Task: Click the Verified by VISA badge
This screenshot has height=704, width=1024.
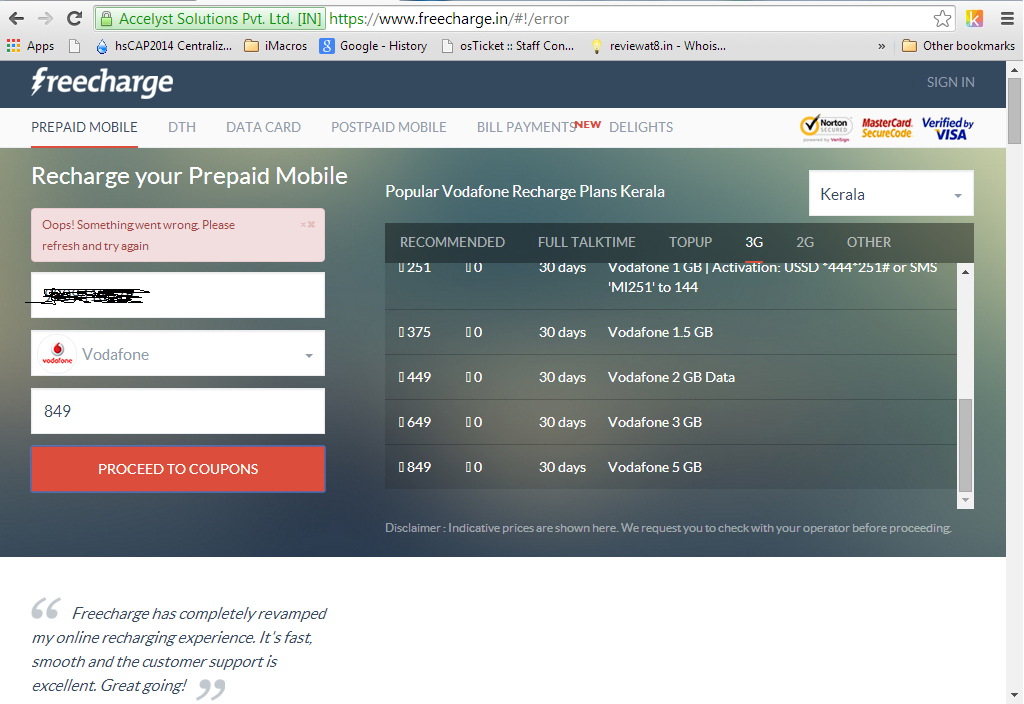Action: [948, 128]
